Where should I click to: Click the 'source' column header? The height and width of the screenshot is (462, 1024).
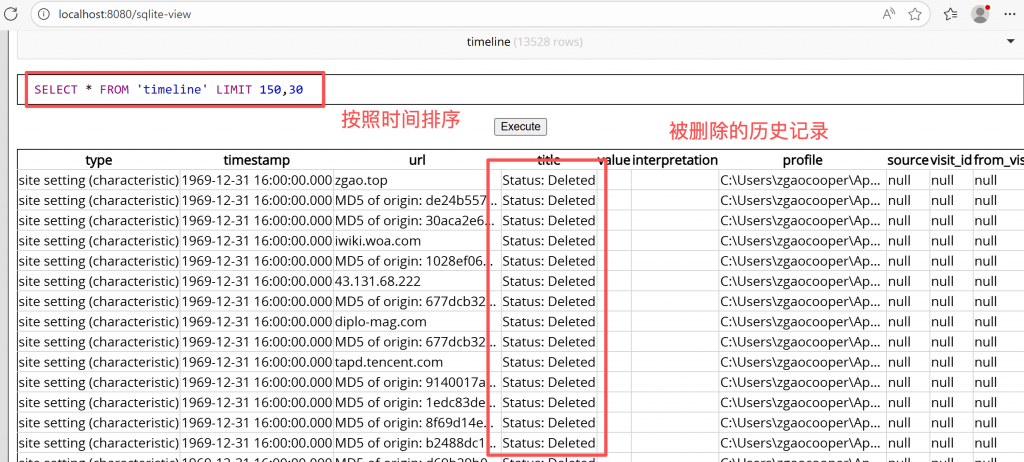click(x=907, y=160)
